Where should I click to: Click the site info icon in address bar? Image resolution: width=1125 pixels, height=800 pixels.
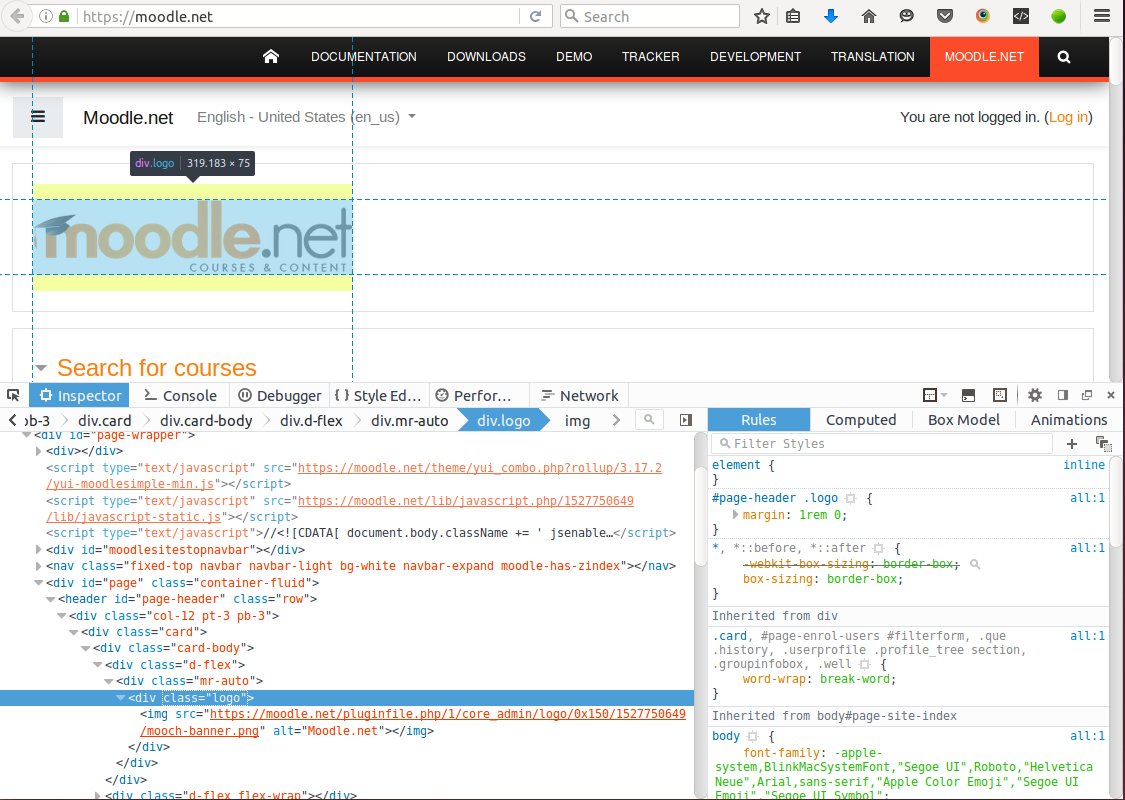[46, 17]
